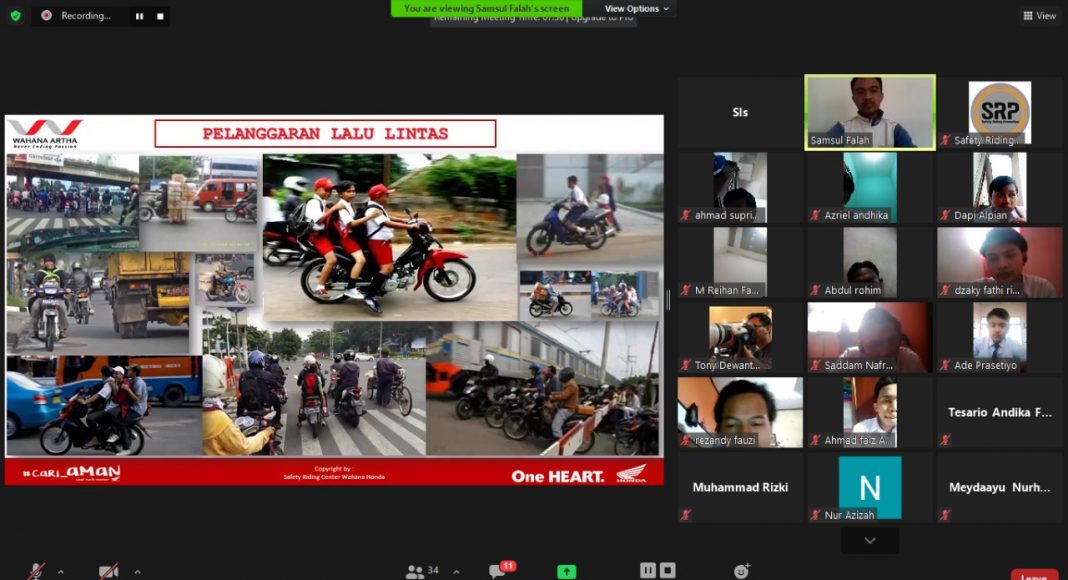Open the View Options dropdown
Viewport: 1068px width, 580px height.
pos(637,9)
